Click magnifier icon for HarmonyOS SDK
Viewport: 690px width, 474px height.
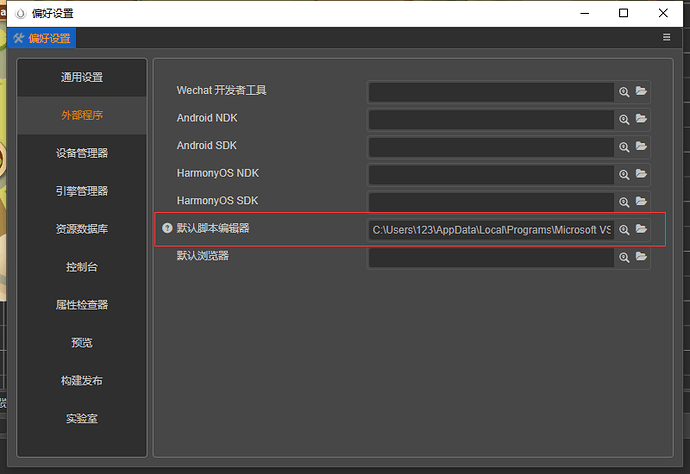pos(624,202)
